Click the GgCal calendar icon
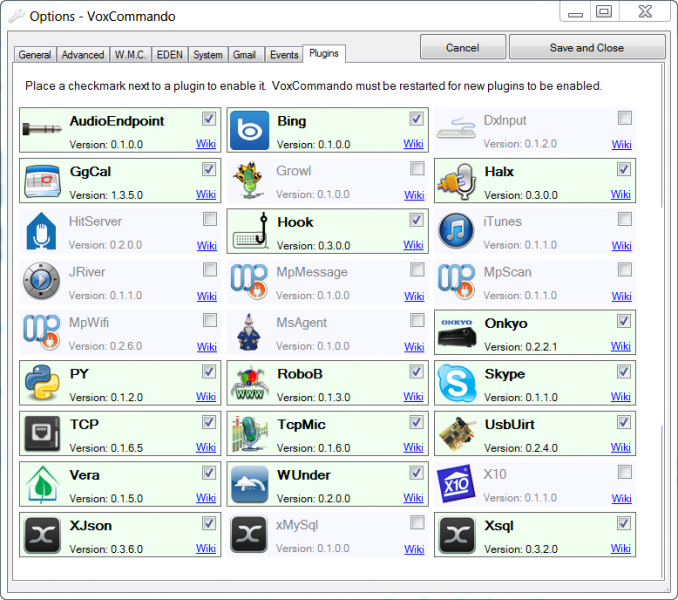Viewport: 678px width, 600px height. (x=42, y=181)
